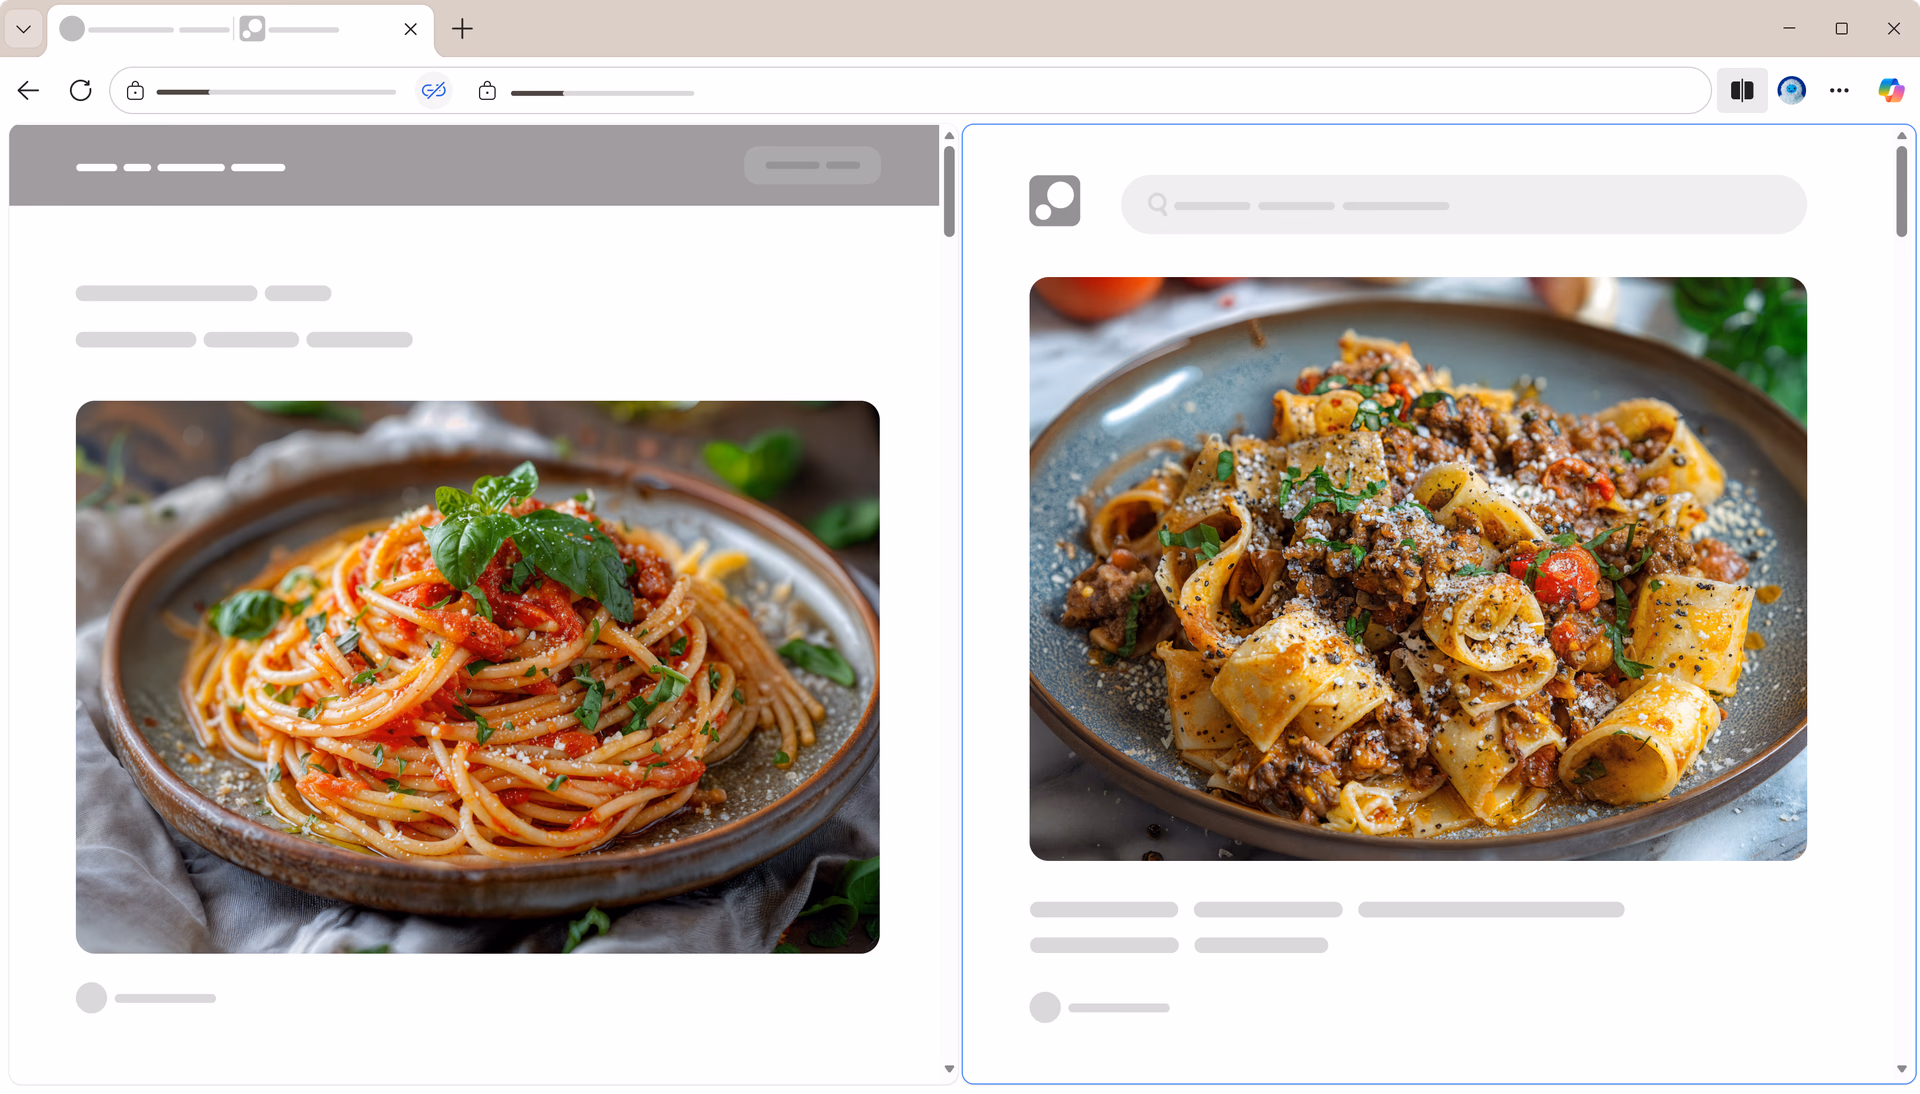Refresh the current page
Screen dimensions: 1920x1094
pos(81,91)
